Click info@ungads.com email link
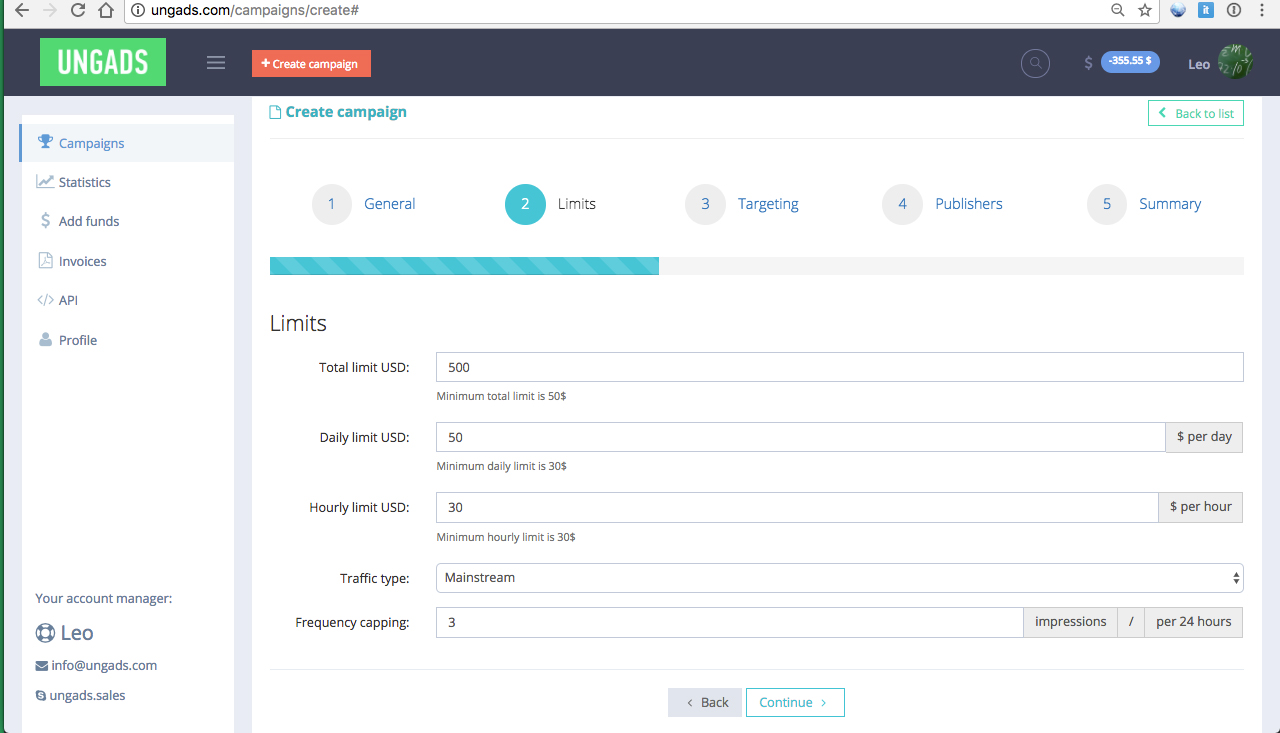Viewport: 1280px width, 733px height. pos(104,666)
